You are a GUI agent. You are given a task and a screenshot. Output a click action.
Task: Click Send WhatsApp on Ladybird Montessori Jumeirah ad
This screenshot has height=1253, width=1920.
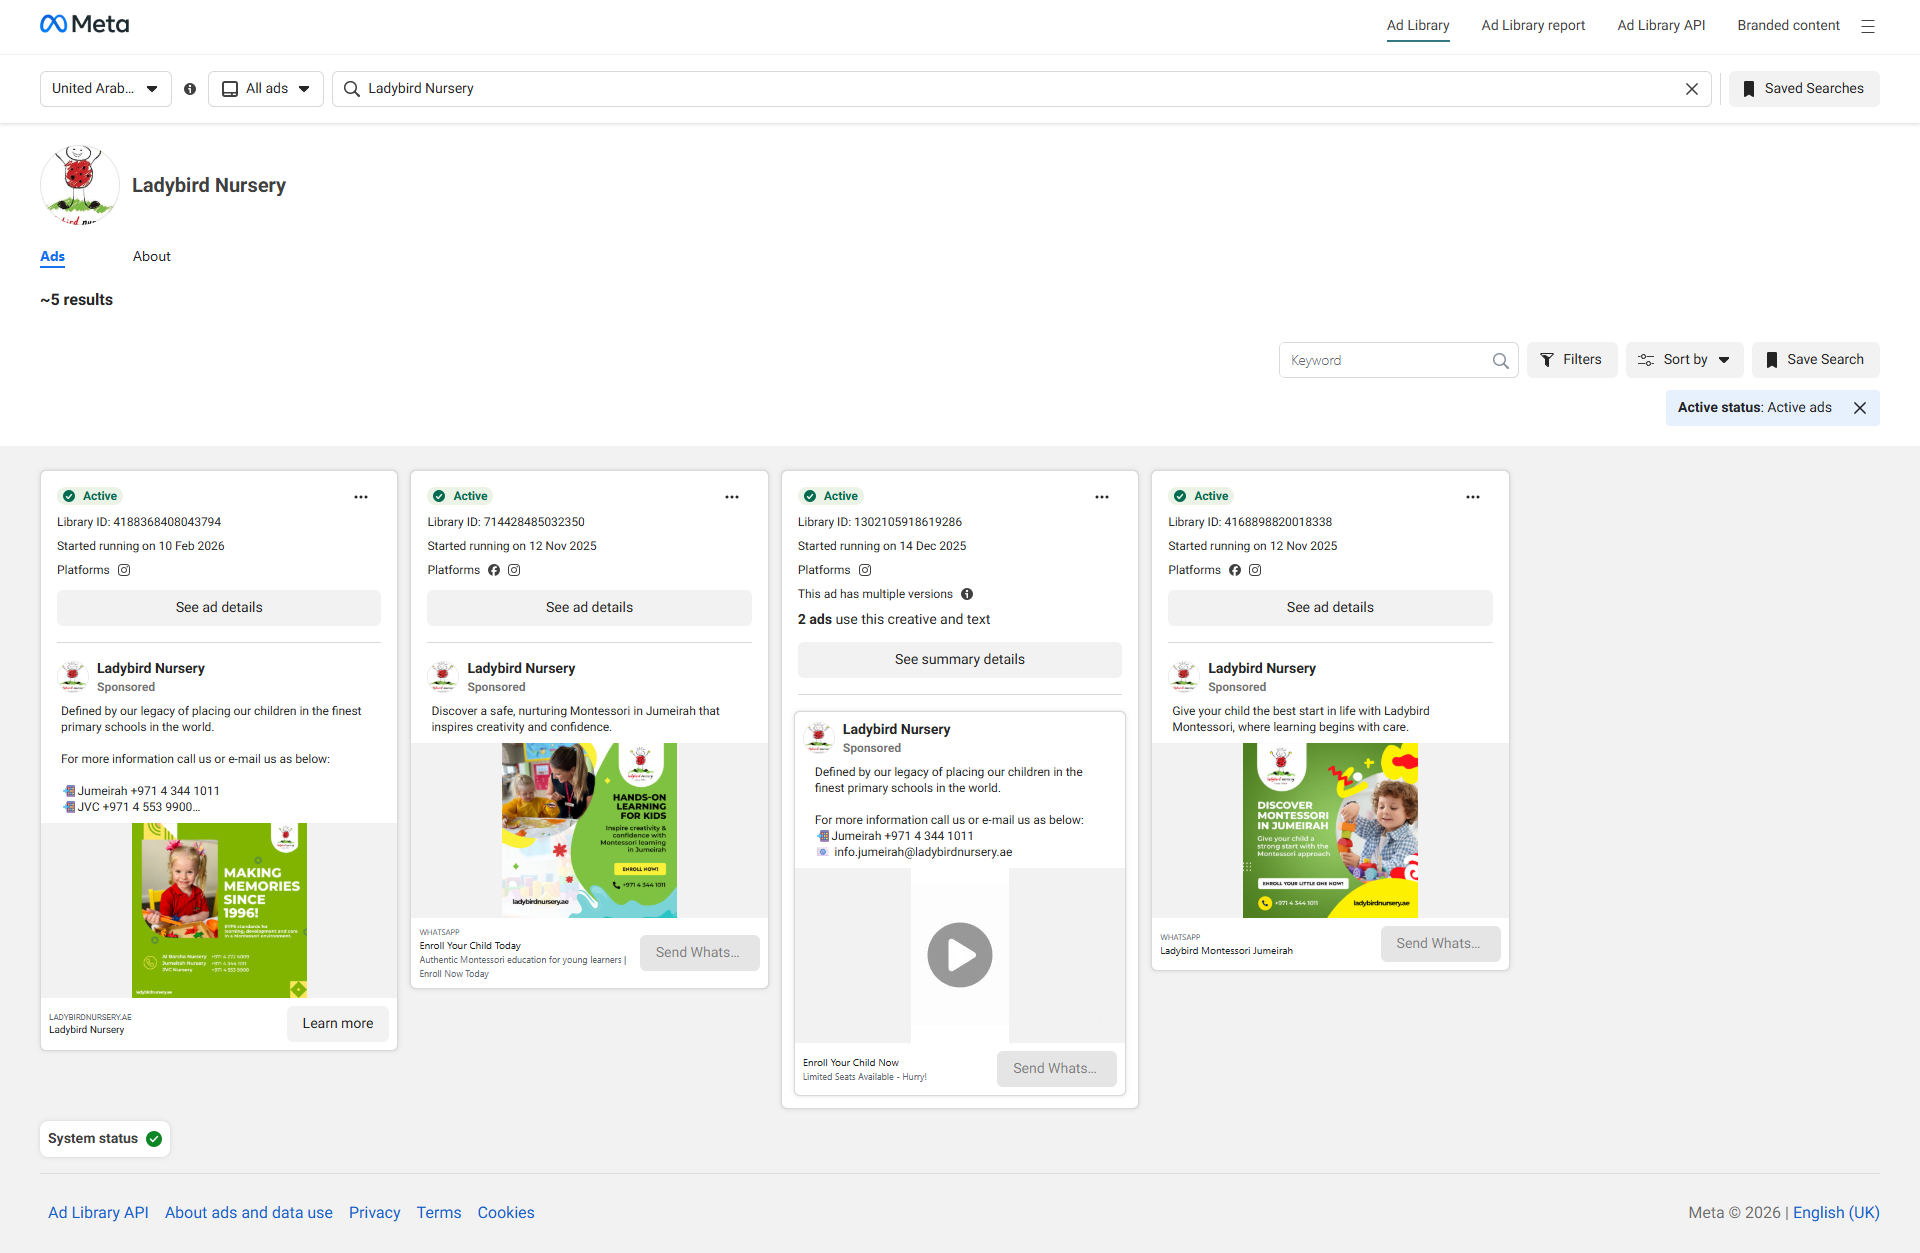[1441, 944]
